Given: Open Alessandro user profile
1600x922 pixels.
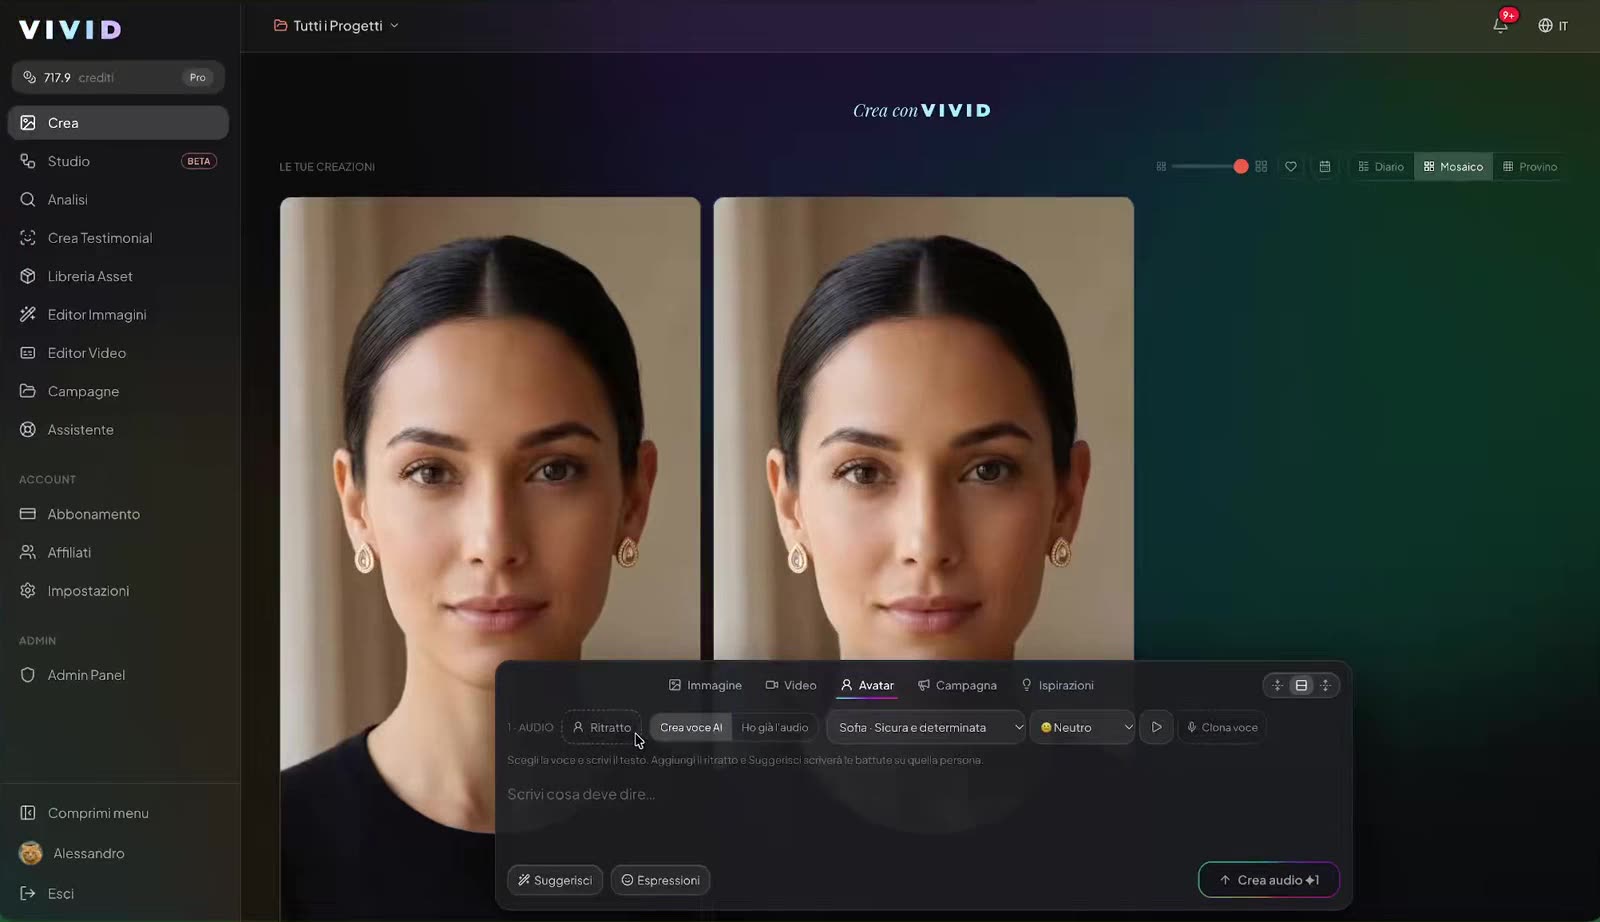Looking at the screenshot, I should 118,853.
